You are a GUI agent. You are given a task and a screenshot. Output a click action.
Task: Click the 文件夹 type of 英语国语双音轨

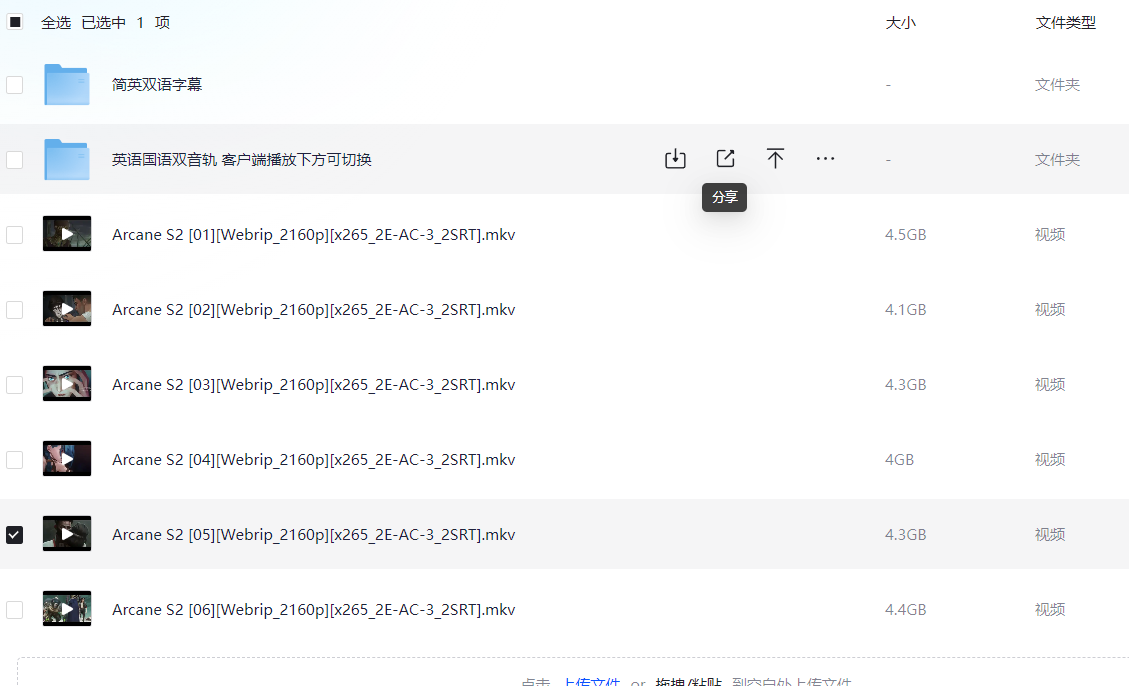click(x=1058, y=160)
